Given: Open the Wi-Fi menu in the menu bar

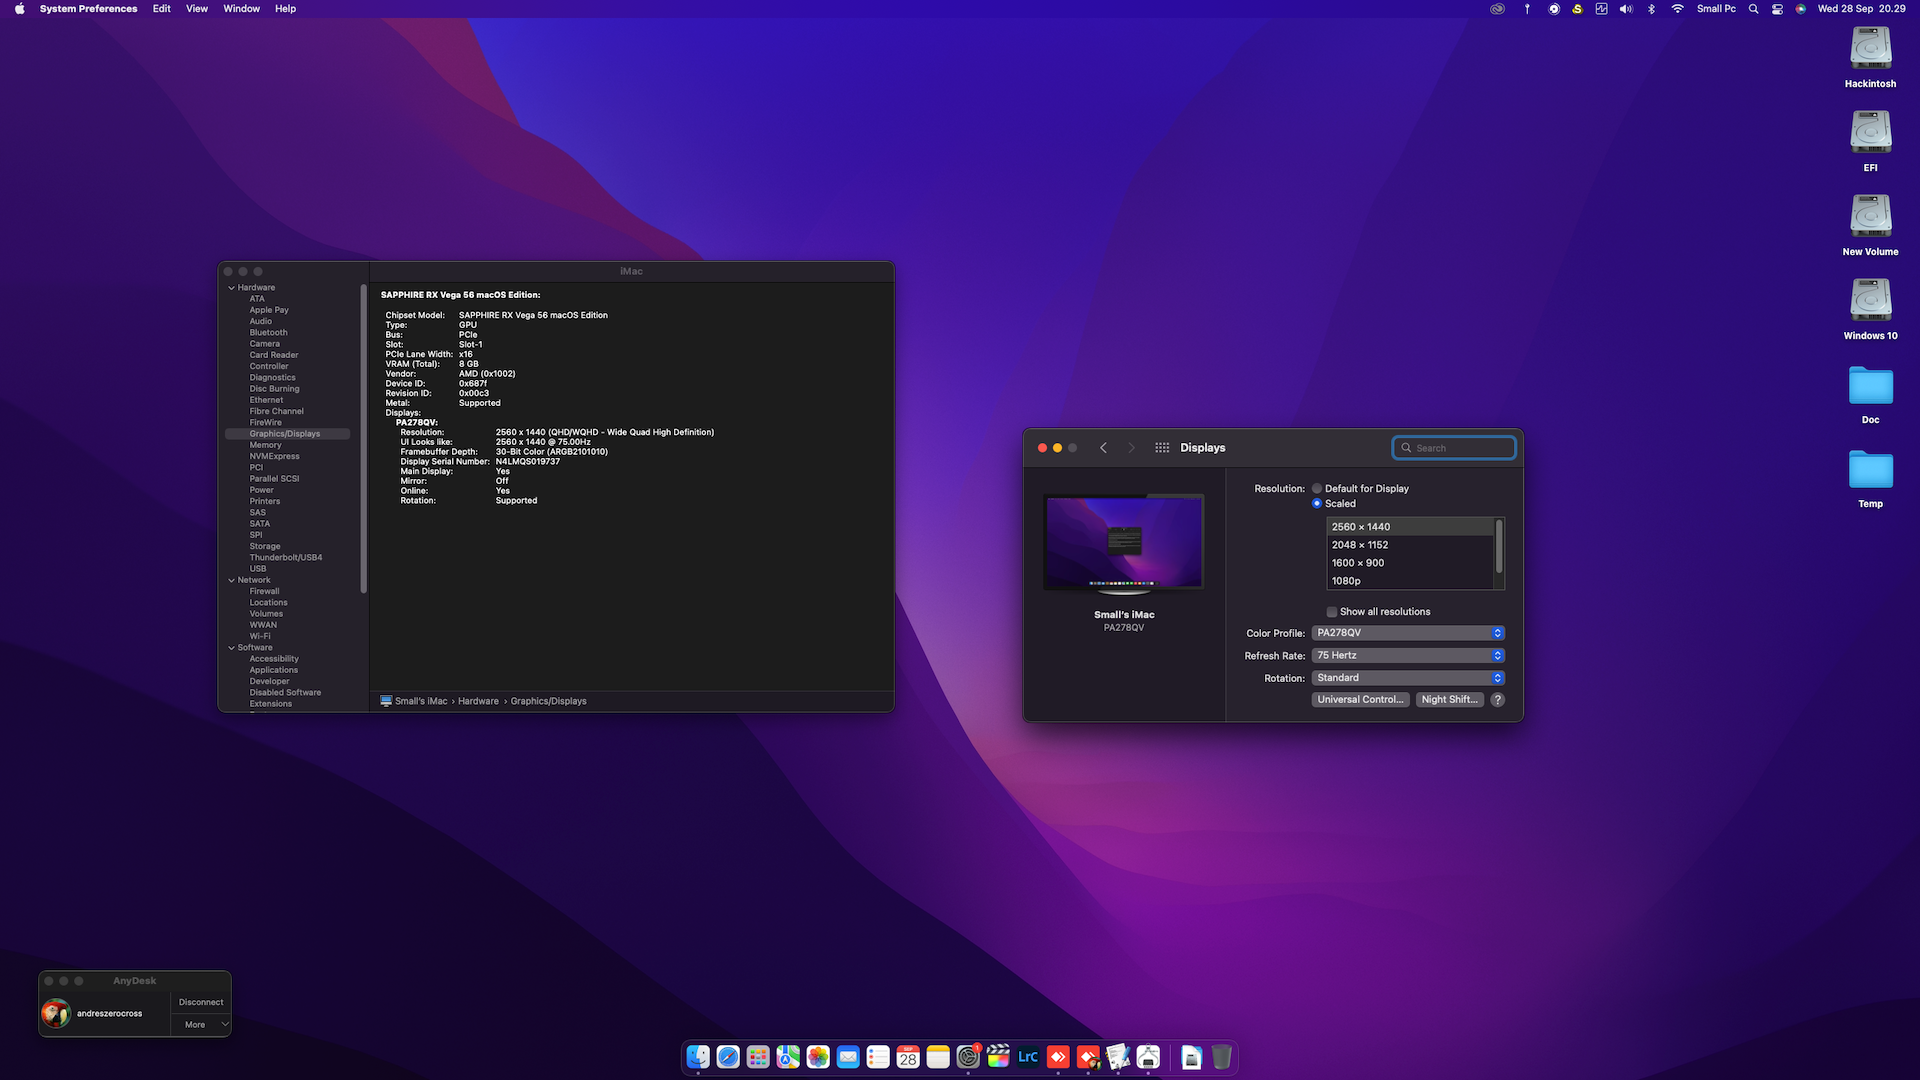Looking at the screenshot, I should click(x=1677, y=9).
